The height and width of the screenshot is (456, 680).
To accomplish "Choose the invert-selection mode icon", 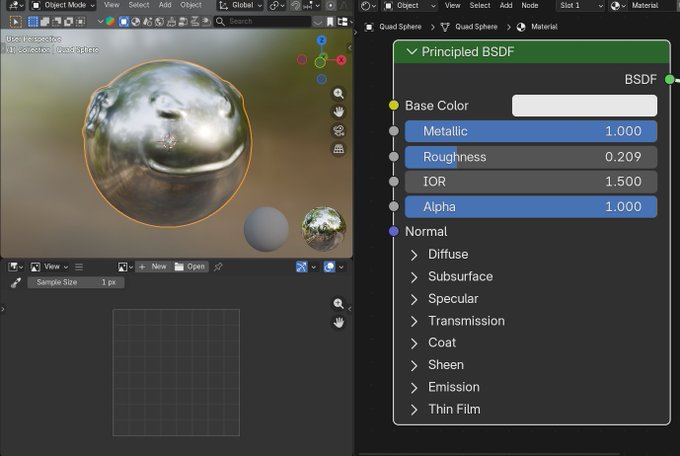I will point(69,21).
